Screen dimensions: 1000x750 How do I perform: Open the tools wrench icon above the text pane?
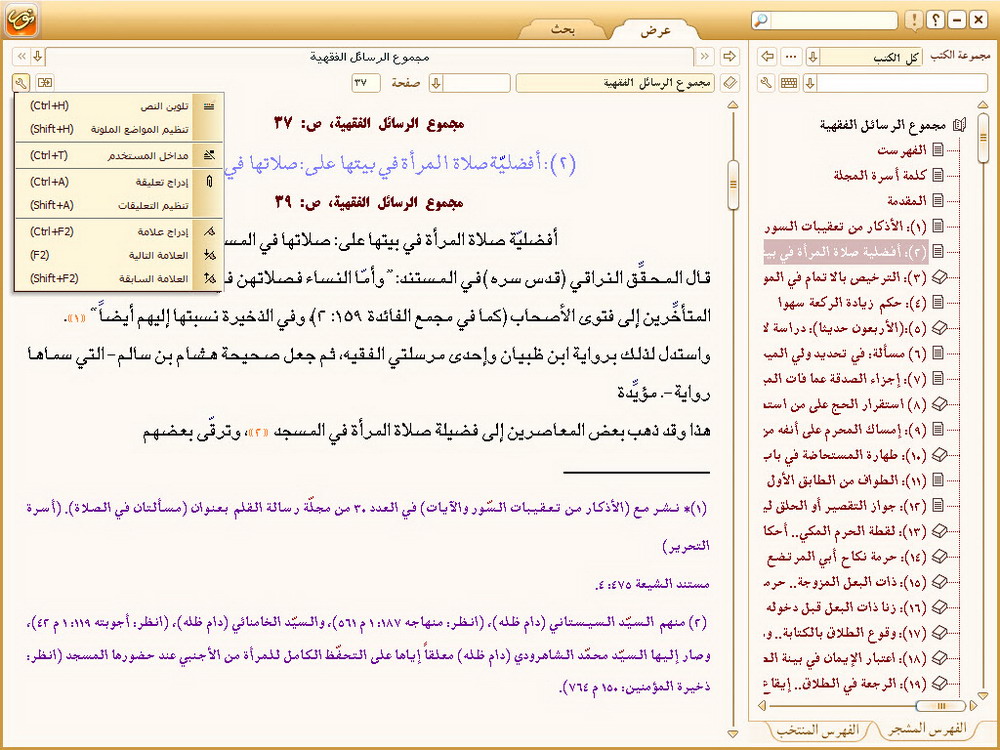tap(20, 82)
